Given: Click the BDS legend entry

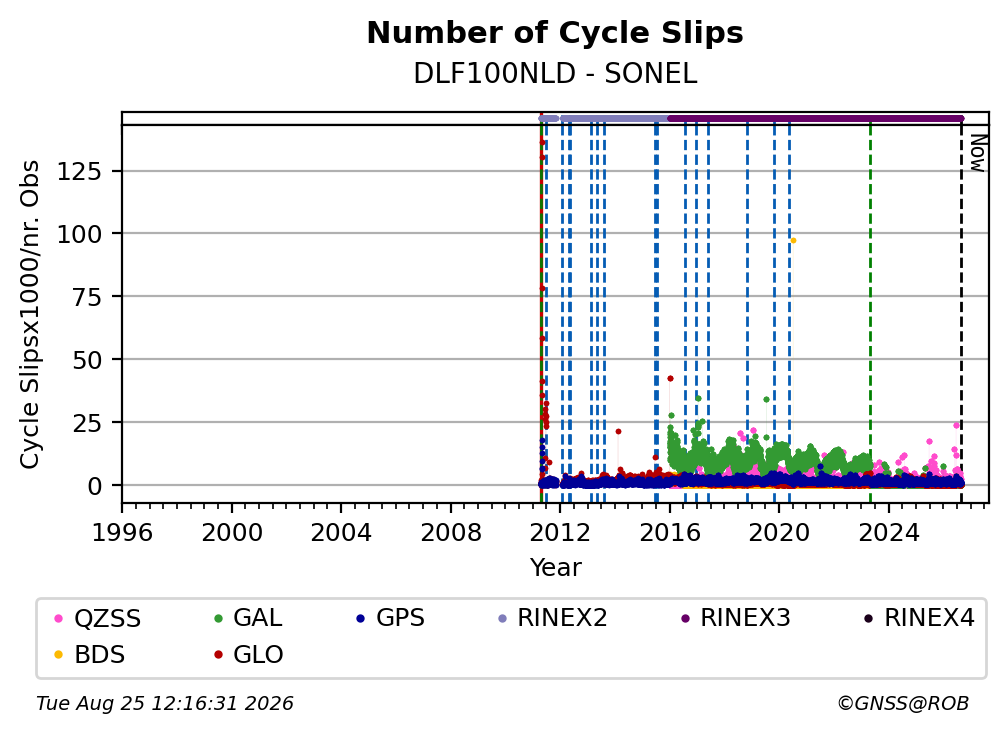Looking at the screenshot, I should (x=89, y=655).
